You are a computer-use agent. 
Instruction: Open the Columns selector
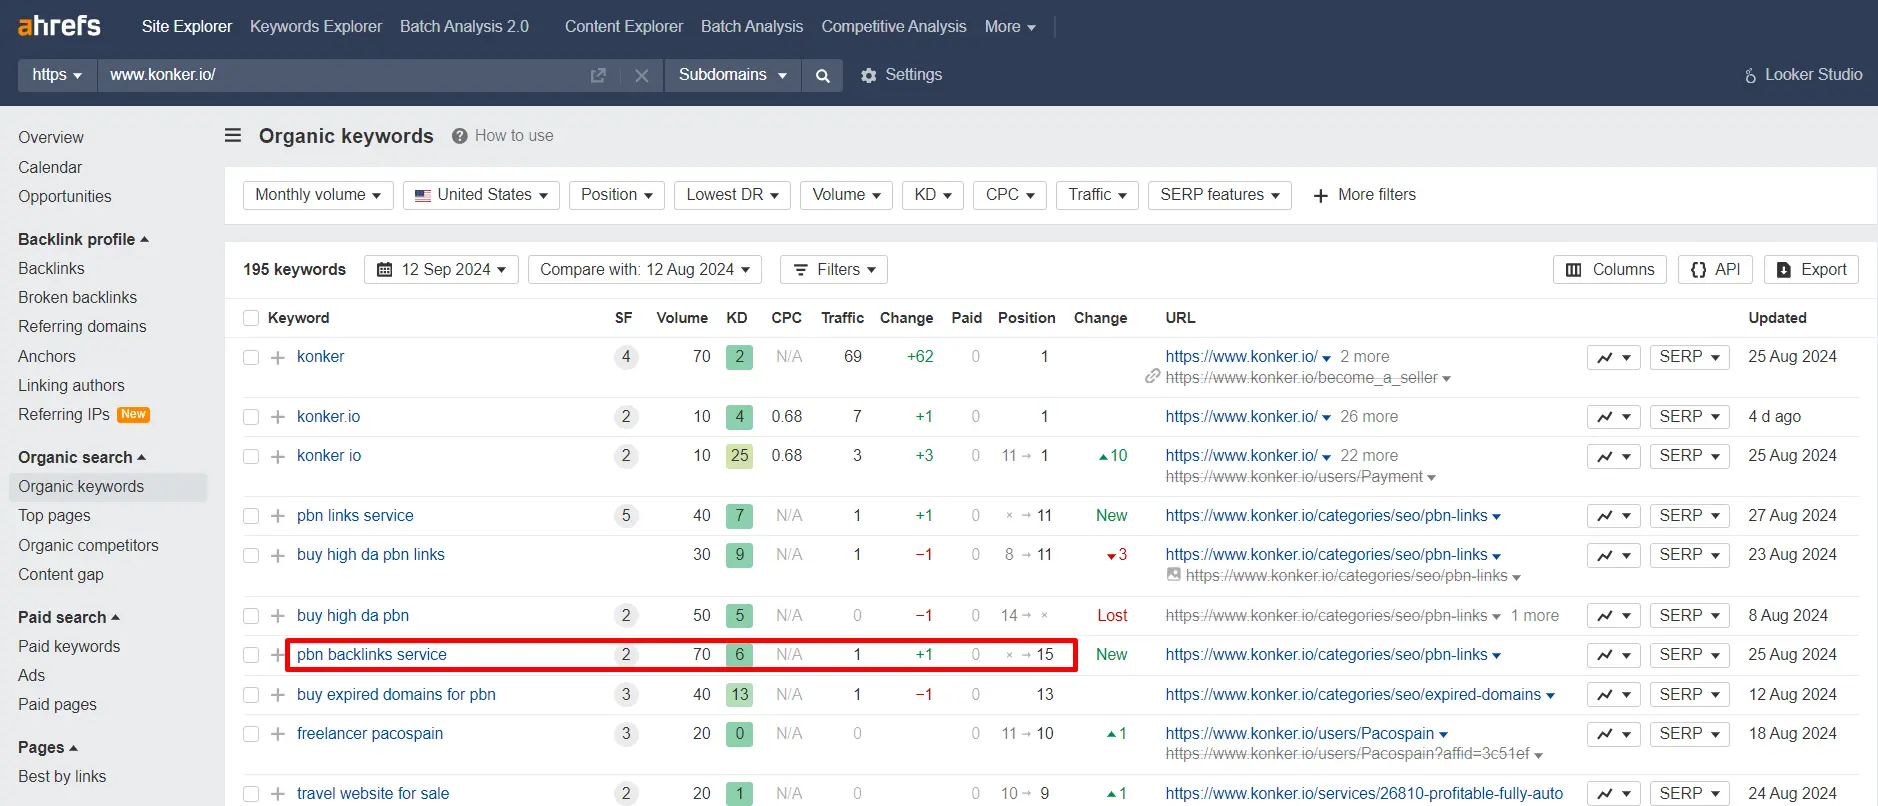coord(1609,270)
